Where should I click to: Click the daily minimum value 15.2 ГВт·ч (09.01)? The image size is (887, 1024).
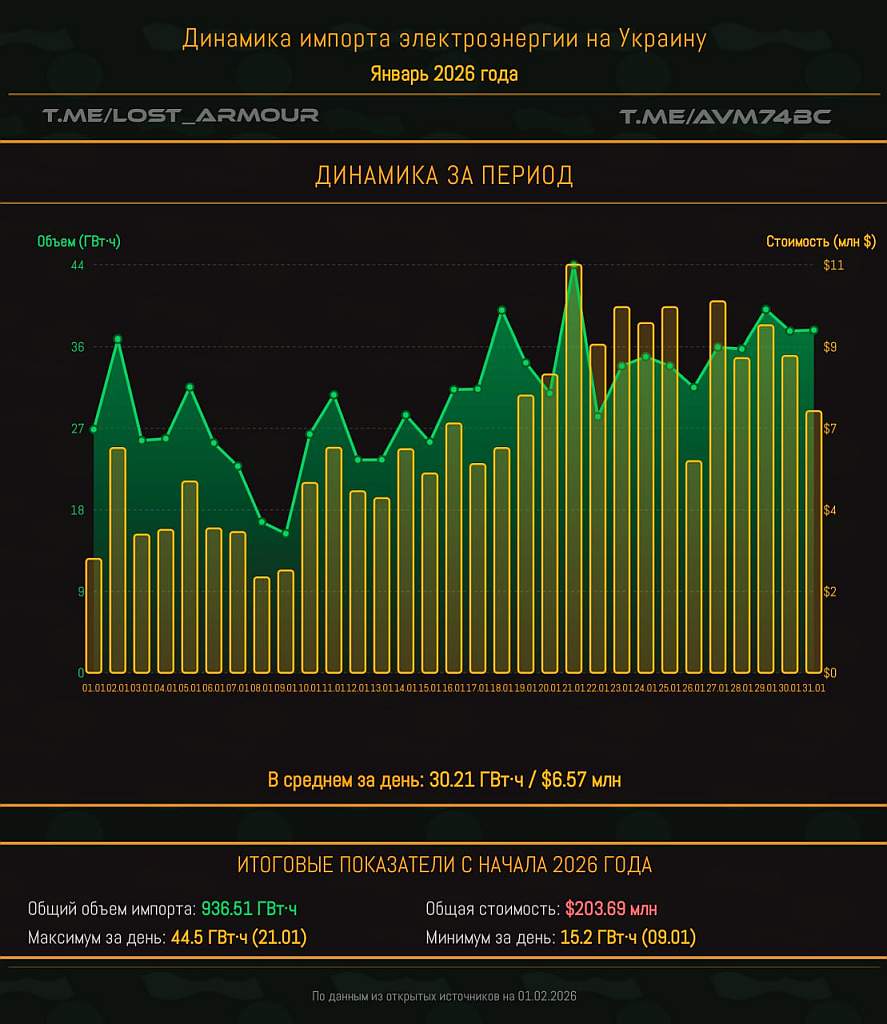627,938
